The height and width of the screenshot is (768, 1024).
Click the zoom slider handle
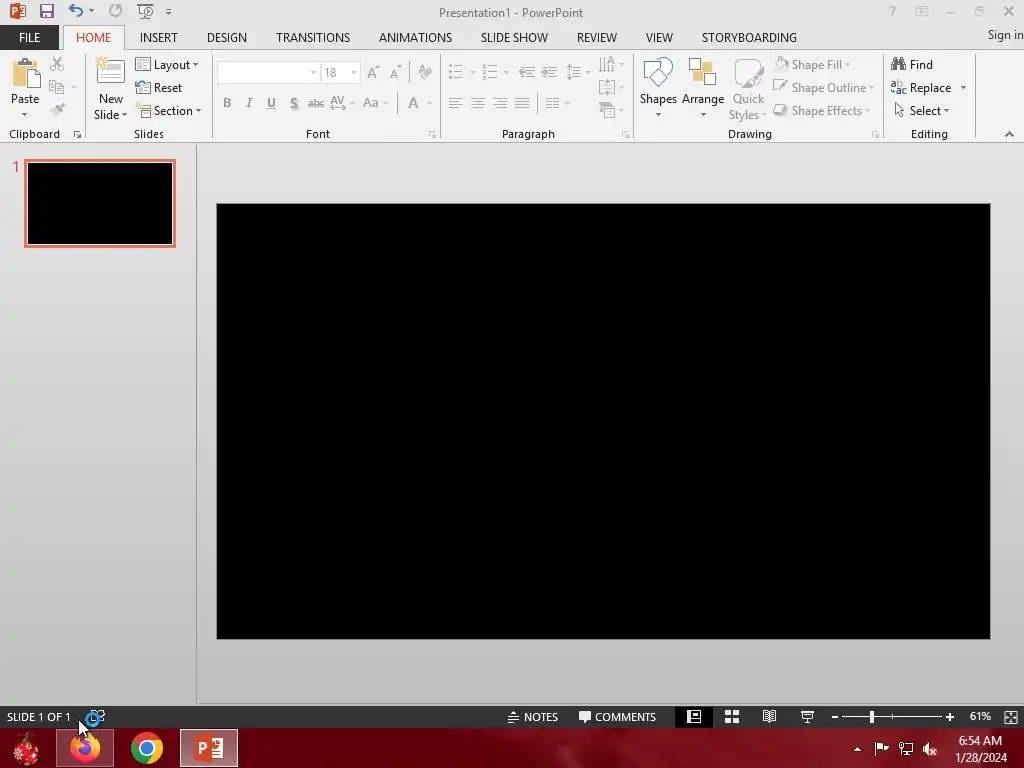872,717
